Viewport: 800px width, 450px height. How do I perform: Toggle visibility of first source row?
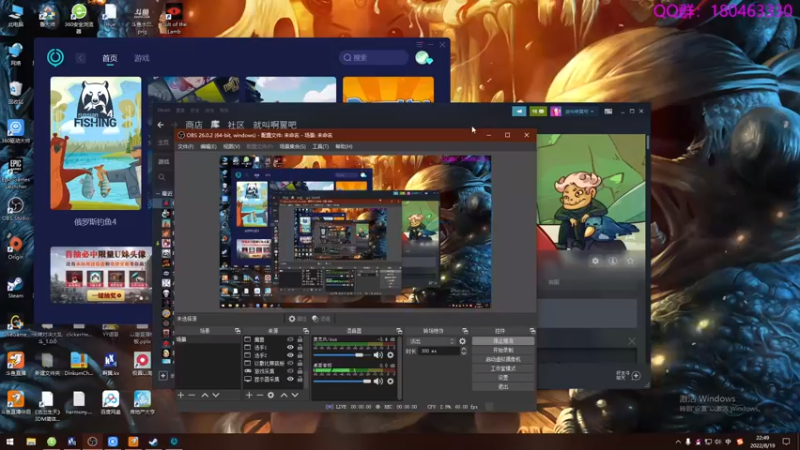point(290,339)
